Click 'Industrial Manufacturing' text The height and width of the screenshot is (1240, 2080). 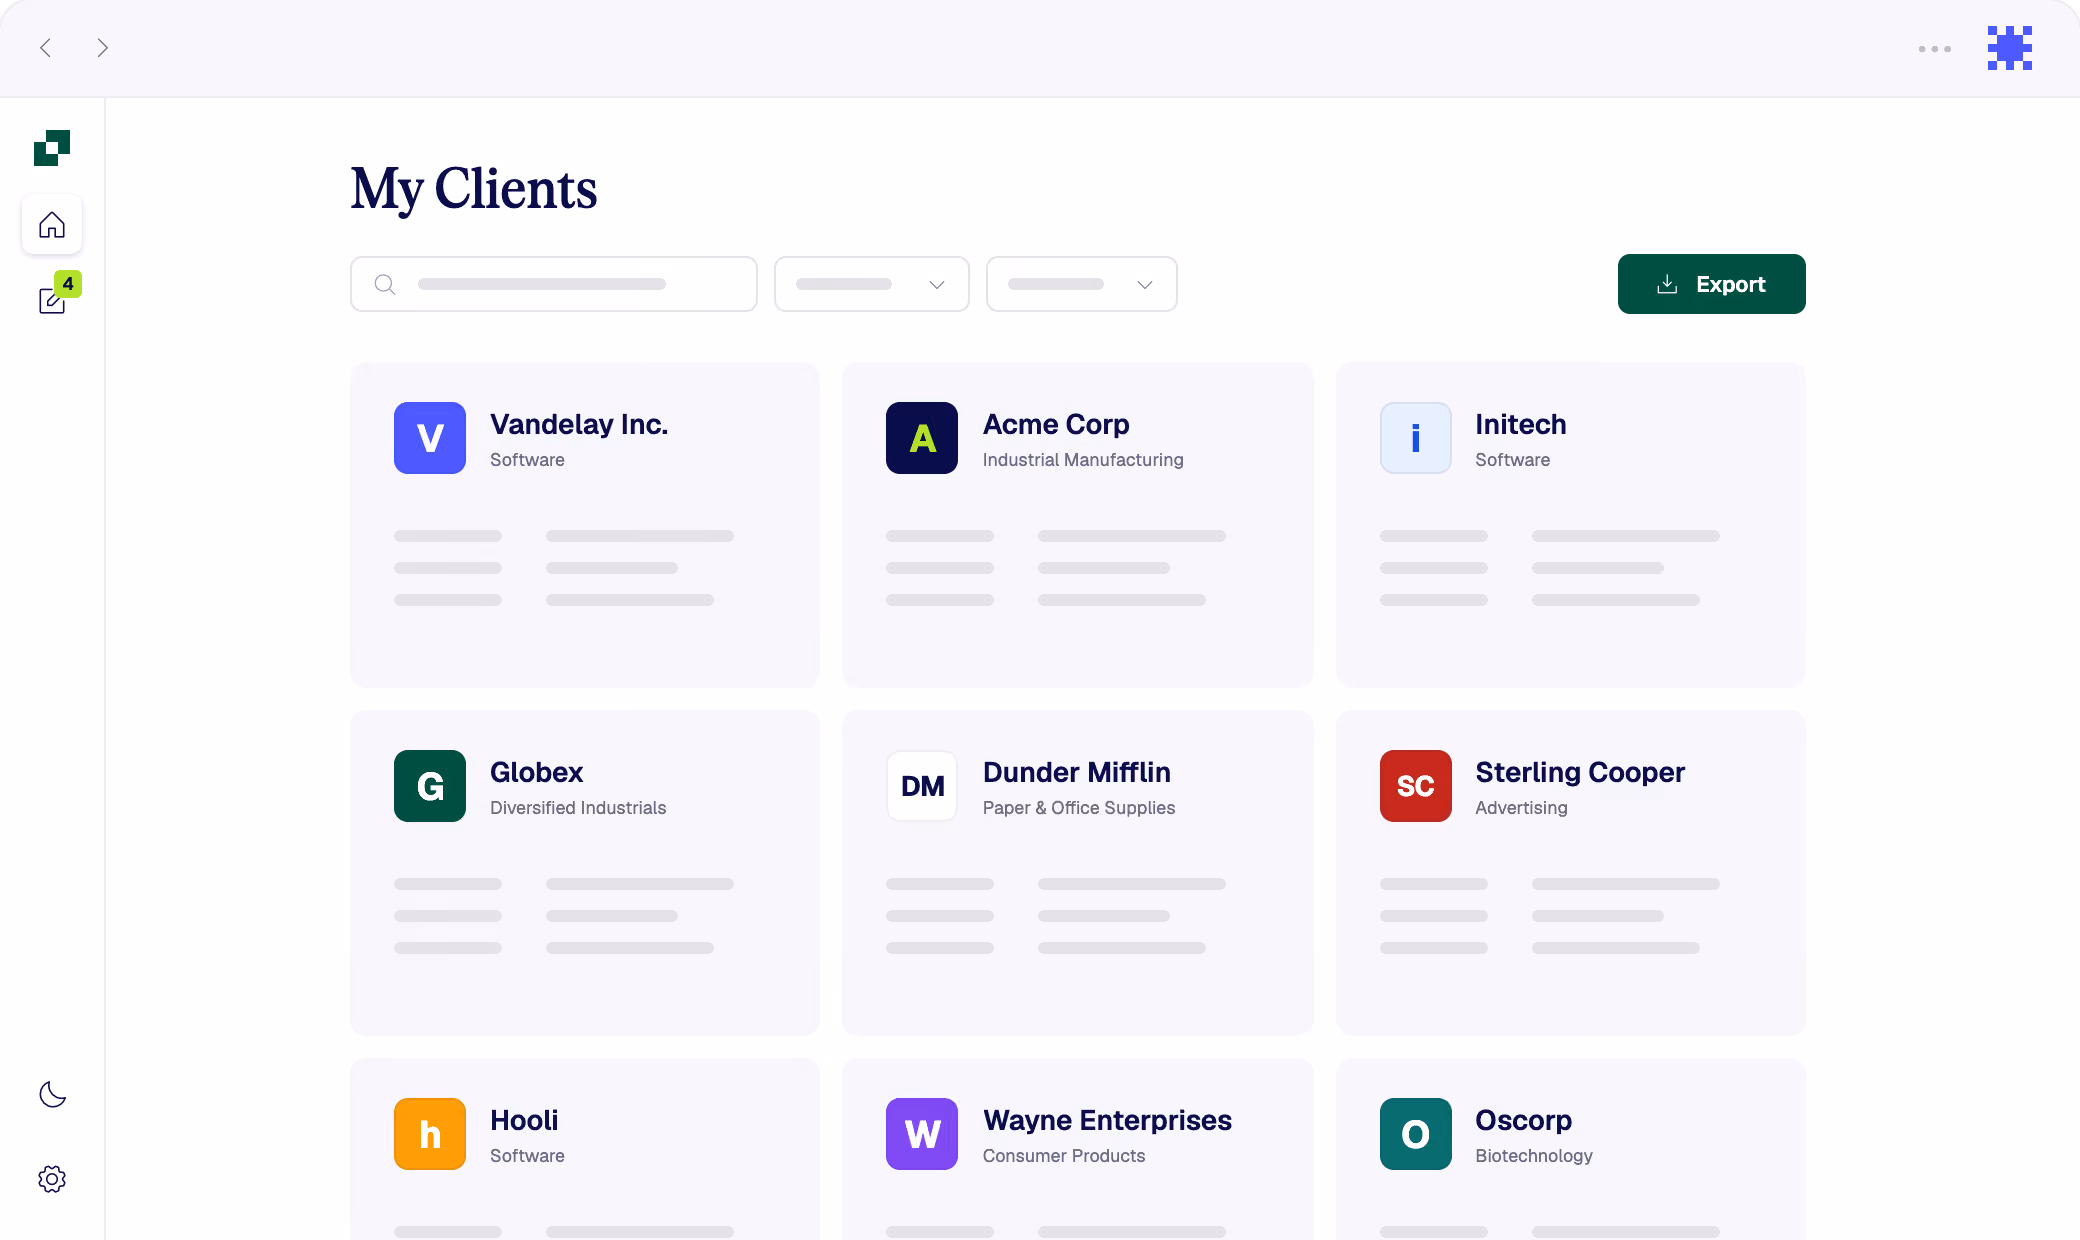click(1083, 460)
